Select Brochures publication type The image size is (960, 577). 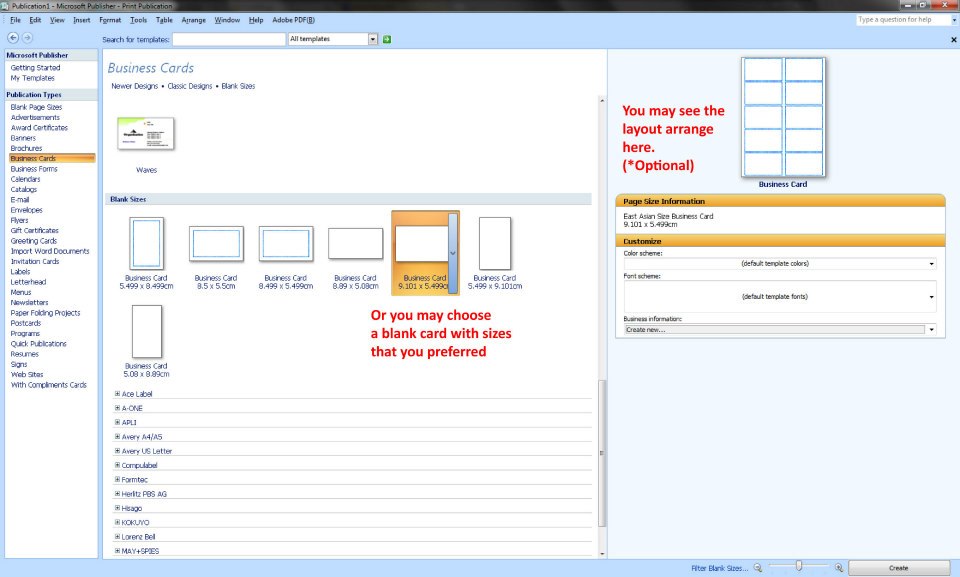[26, 148]
